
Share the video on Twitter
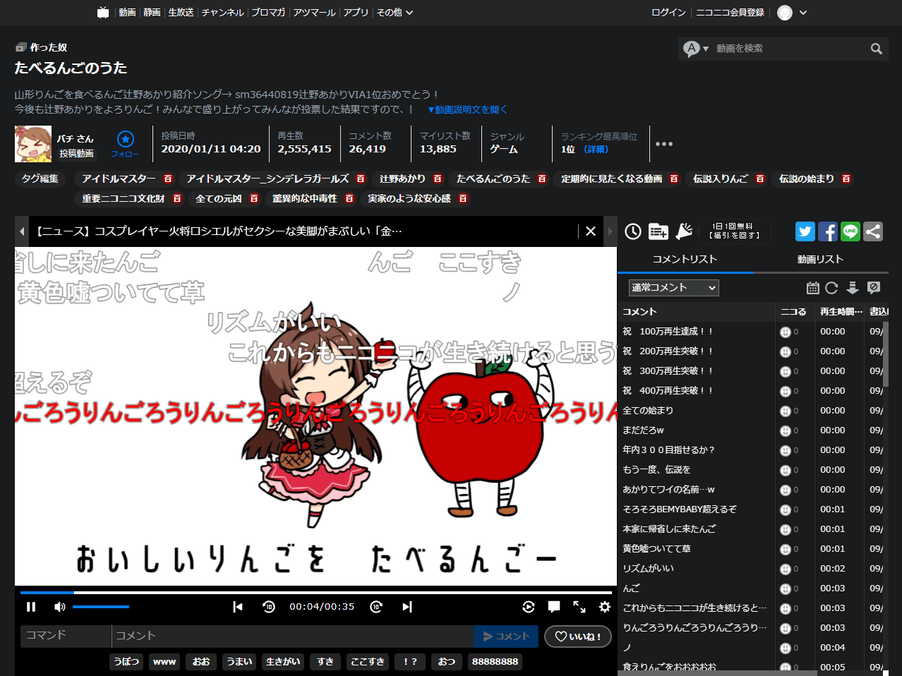(x=805, y=232)
